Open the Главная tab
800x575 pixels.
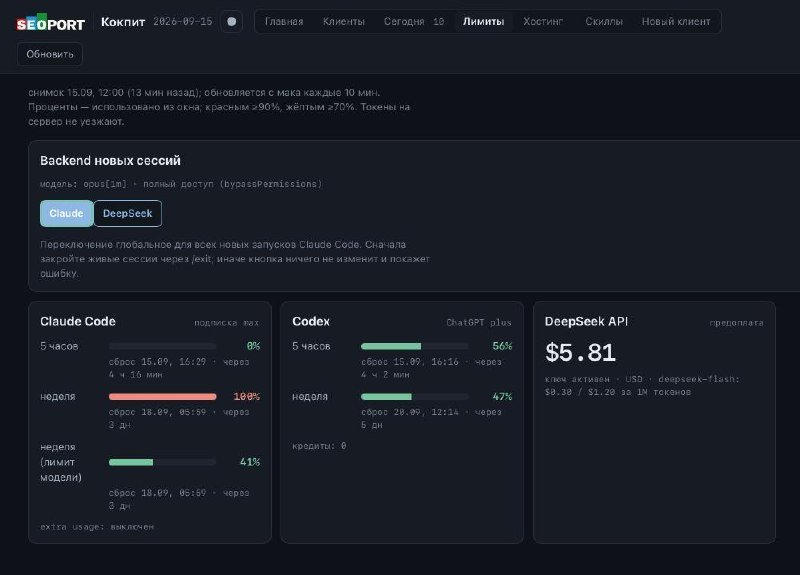[x=284, y=21]
